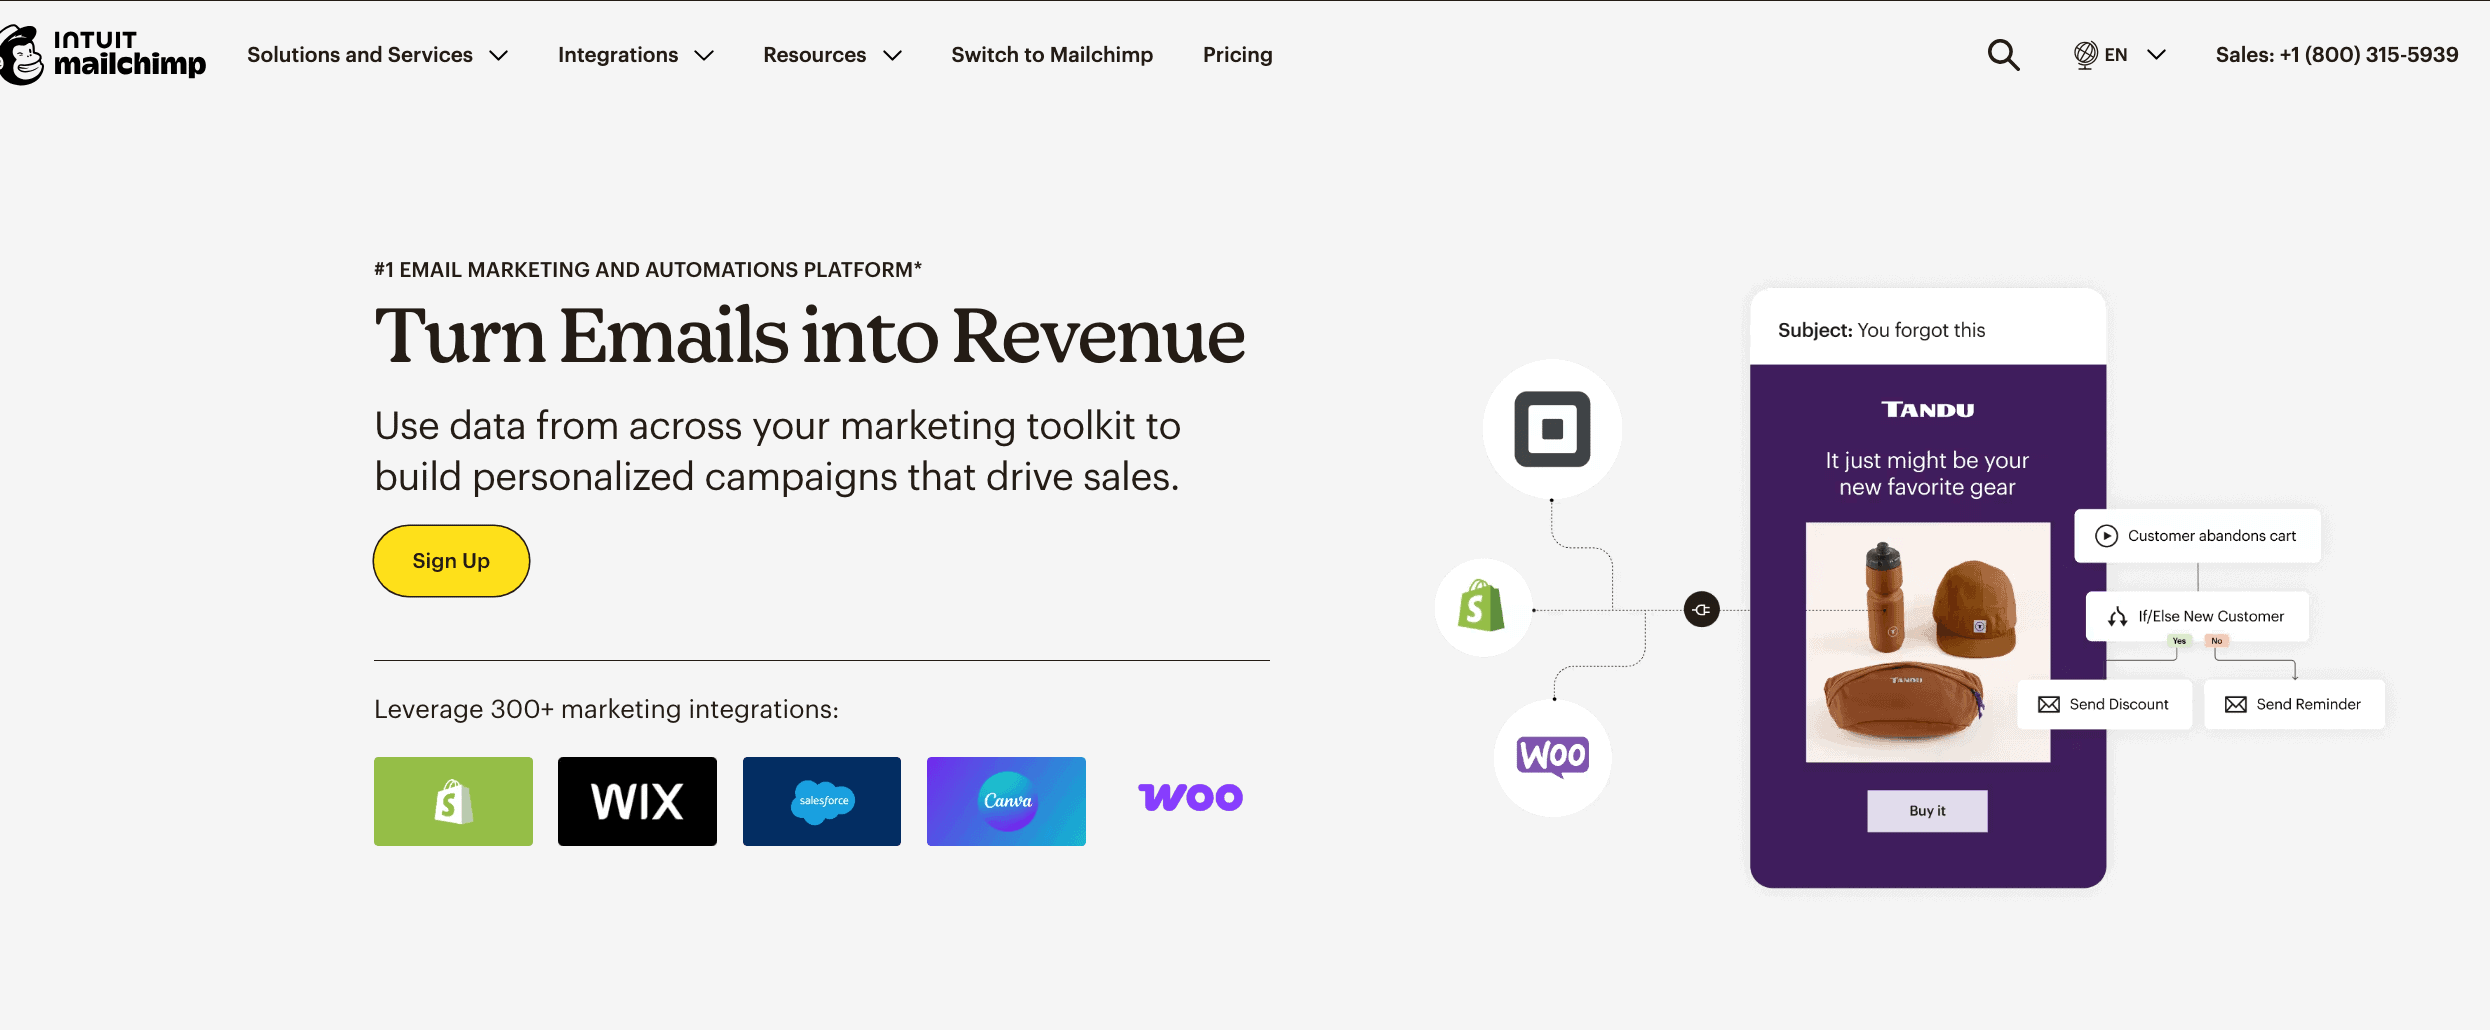Click the Subject: You forgot this line
The width and height of the screenshot is (2490, 1030).
click(x=1881, y=330)
